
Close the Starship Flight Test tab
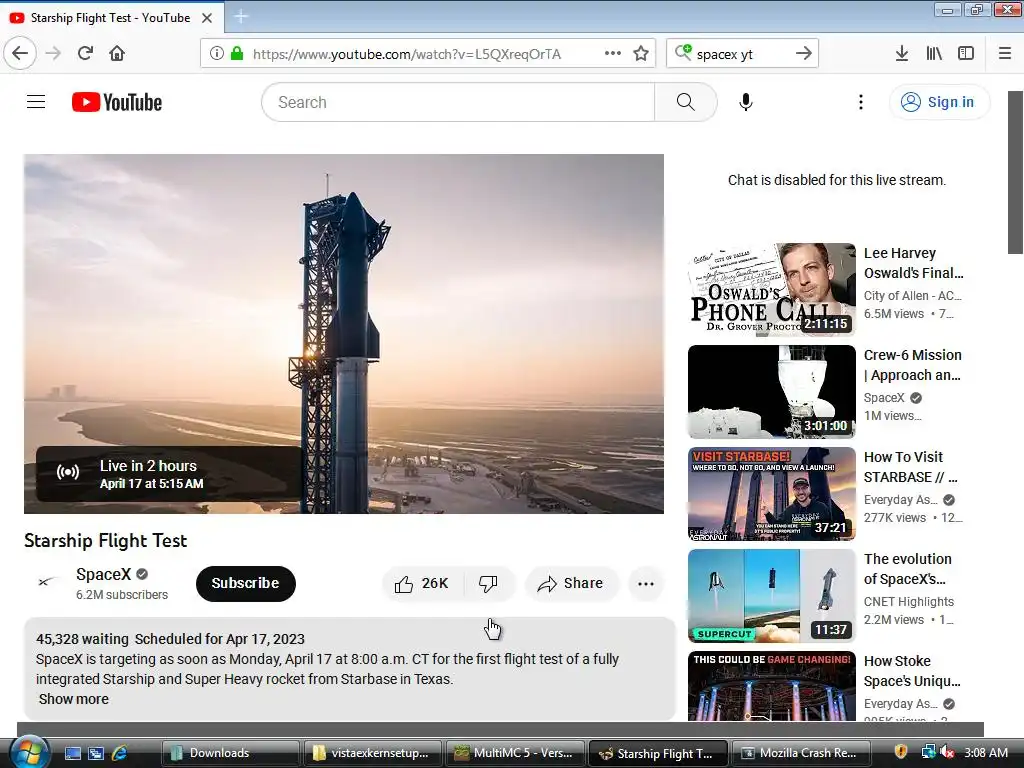coord(207,18)
